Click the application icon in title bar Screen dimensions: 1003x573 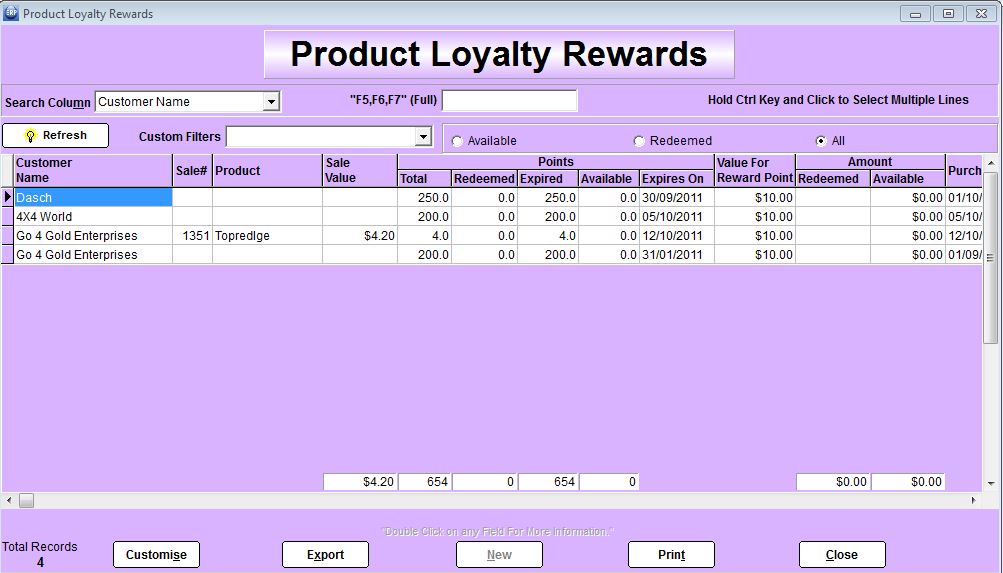coord(11,13)
